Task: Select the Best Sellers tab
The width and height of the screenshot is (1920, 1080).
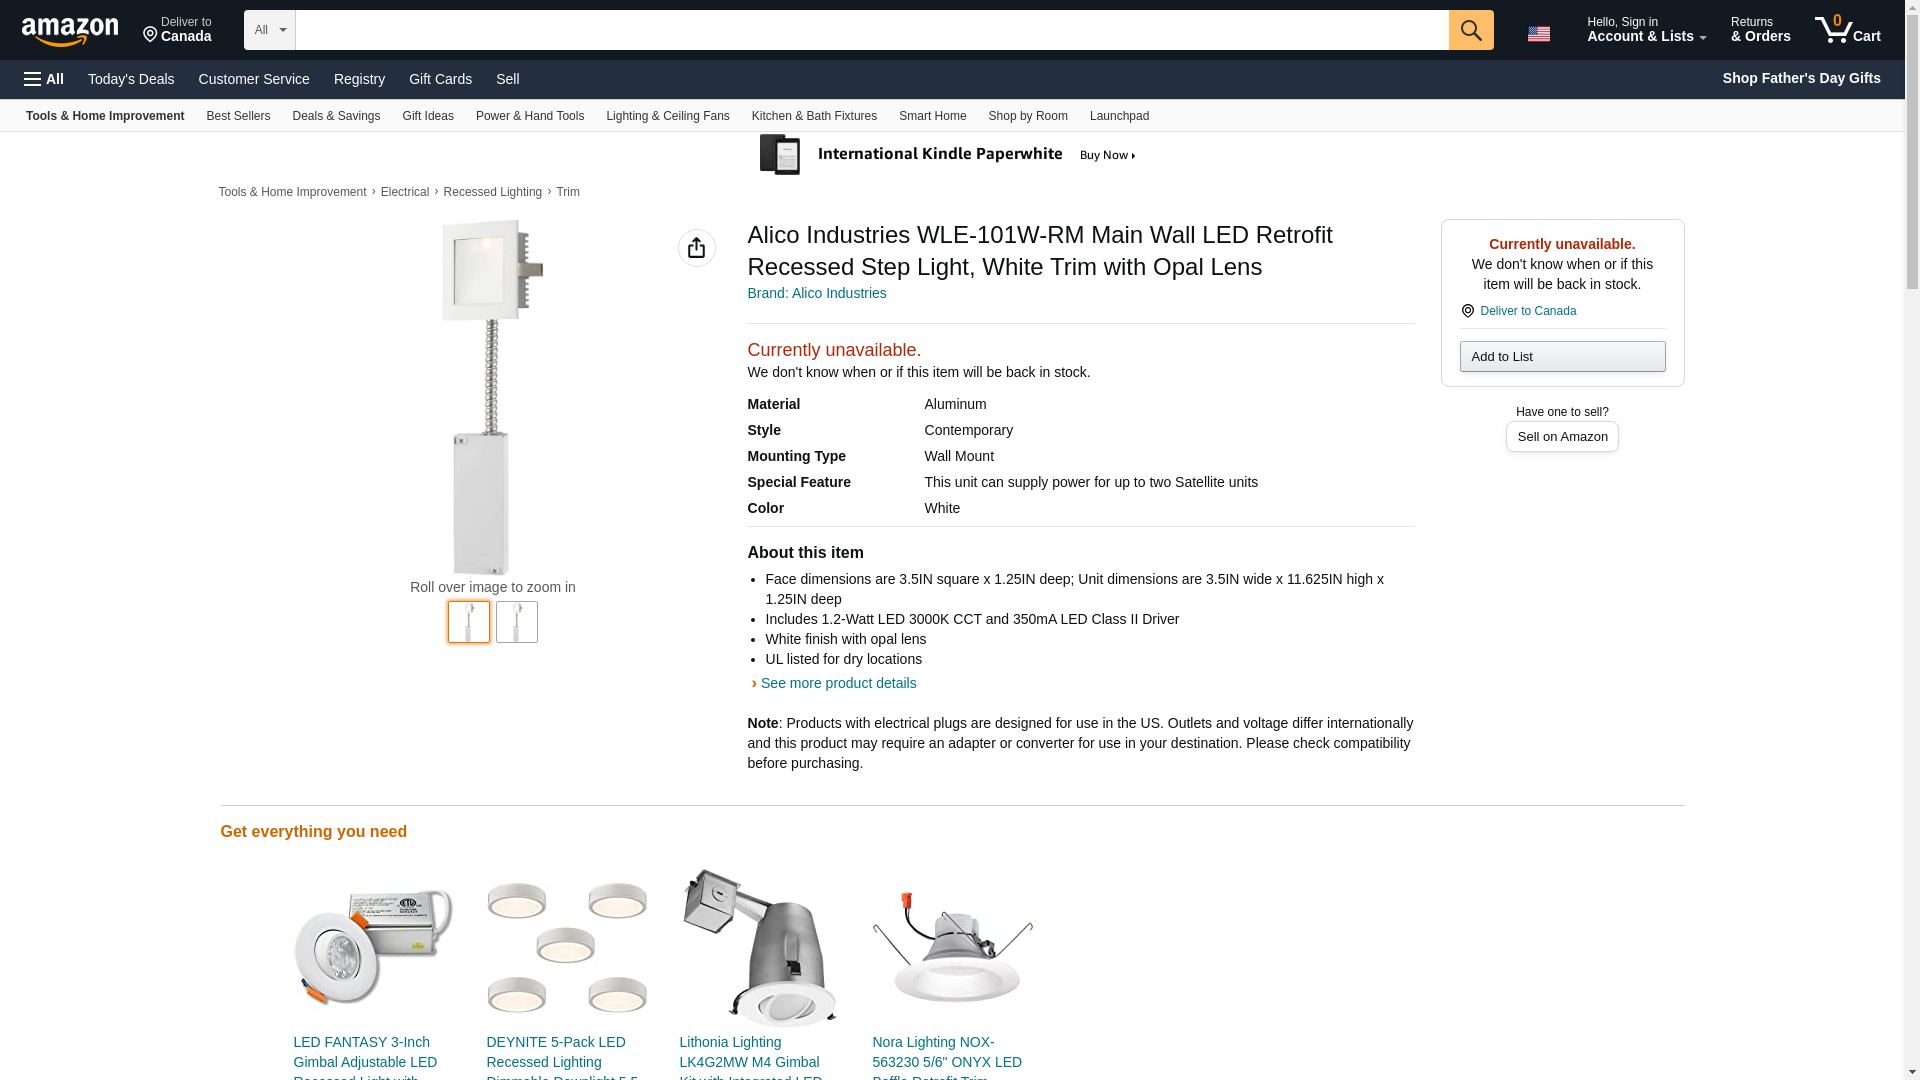Action: pos(238,116)
